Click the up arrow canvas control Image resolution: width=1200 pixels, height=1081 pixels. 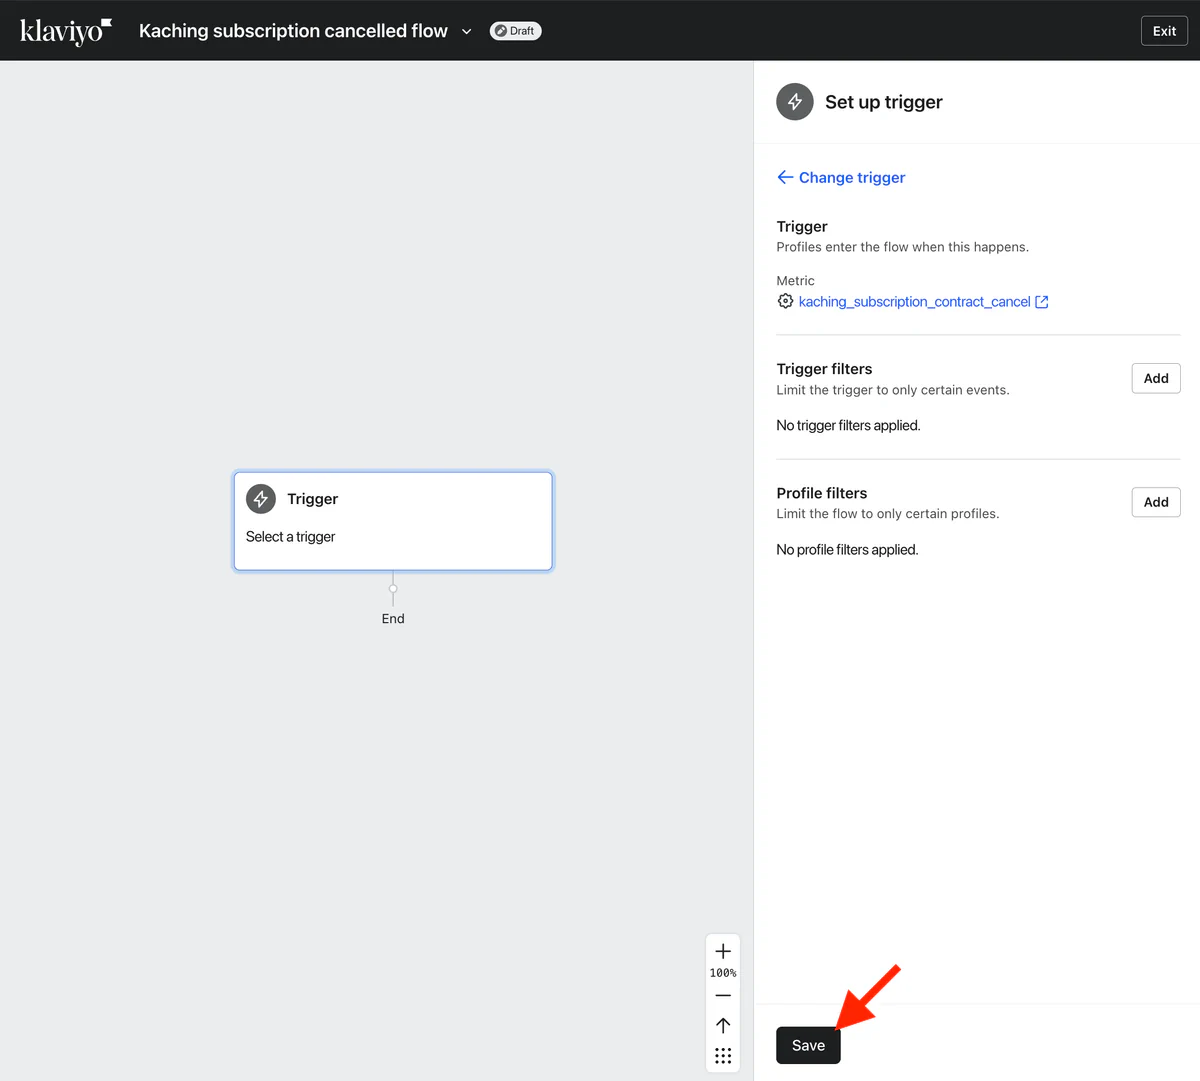(723, 1025)
